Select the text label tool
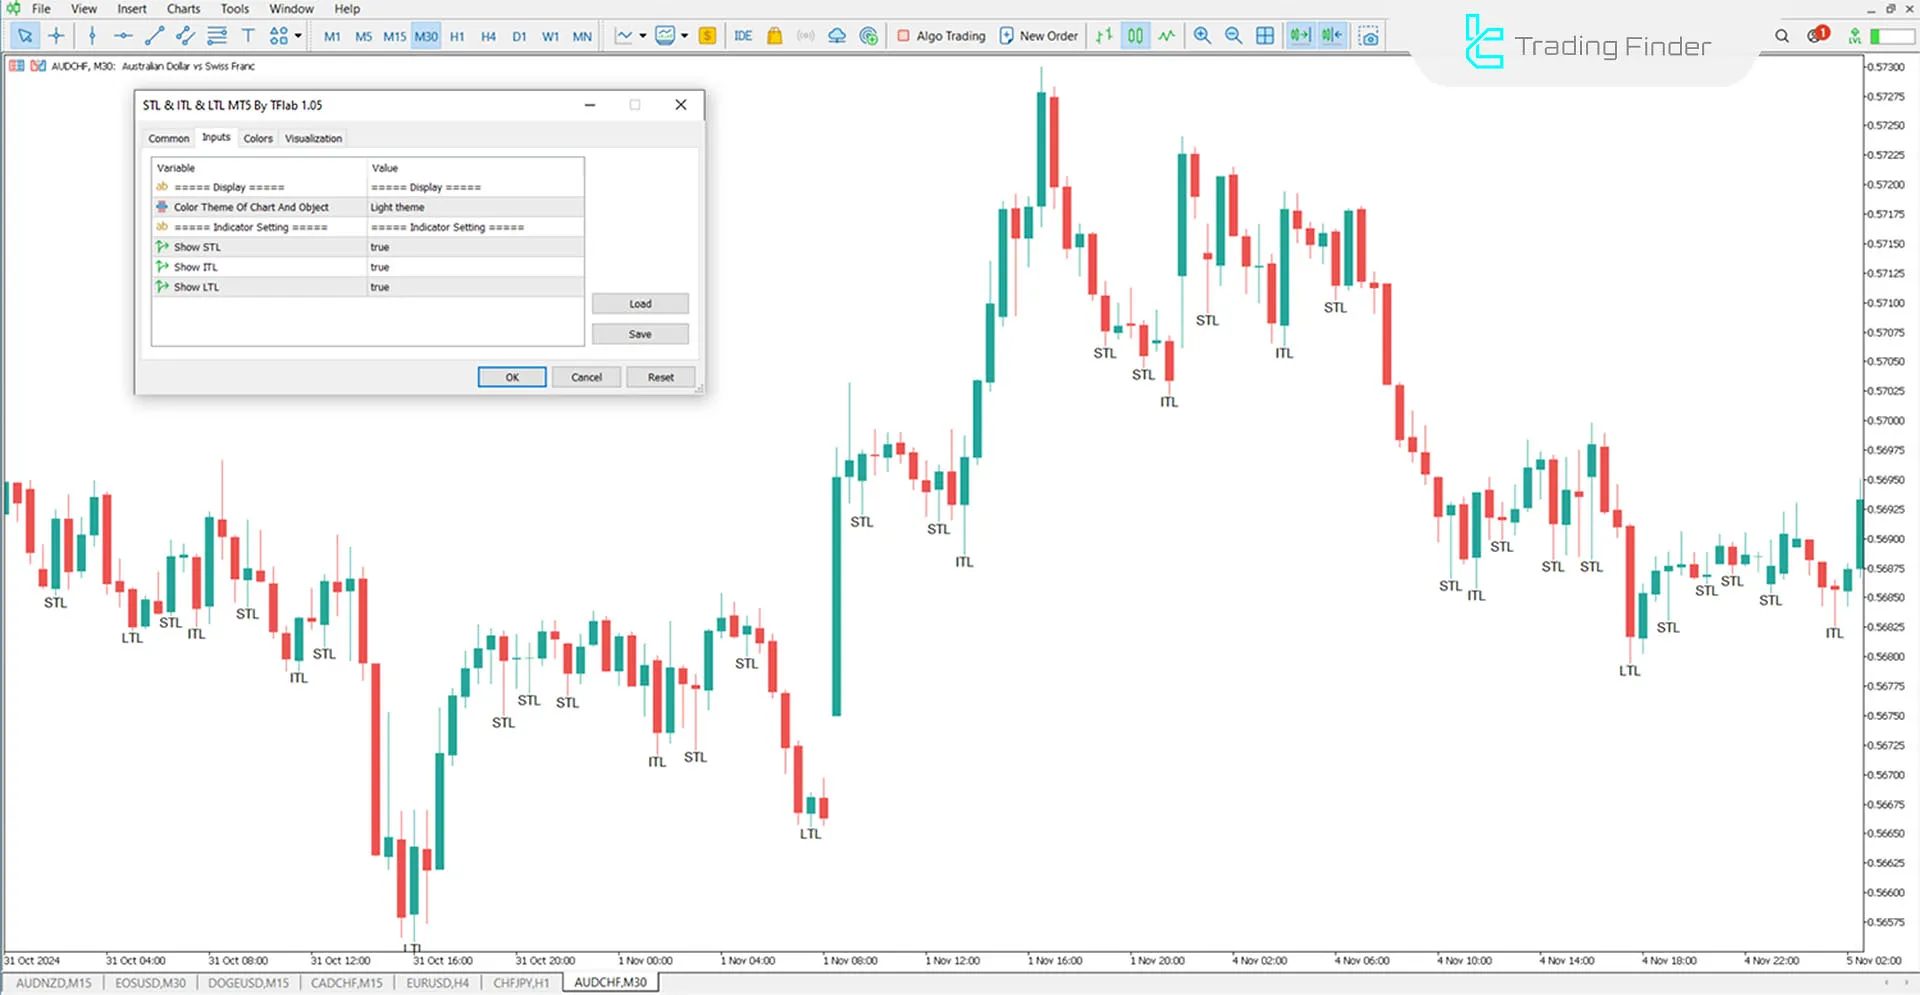 (x=248, y=36)
